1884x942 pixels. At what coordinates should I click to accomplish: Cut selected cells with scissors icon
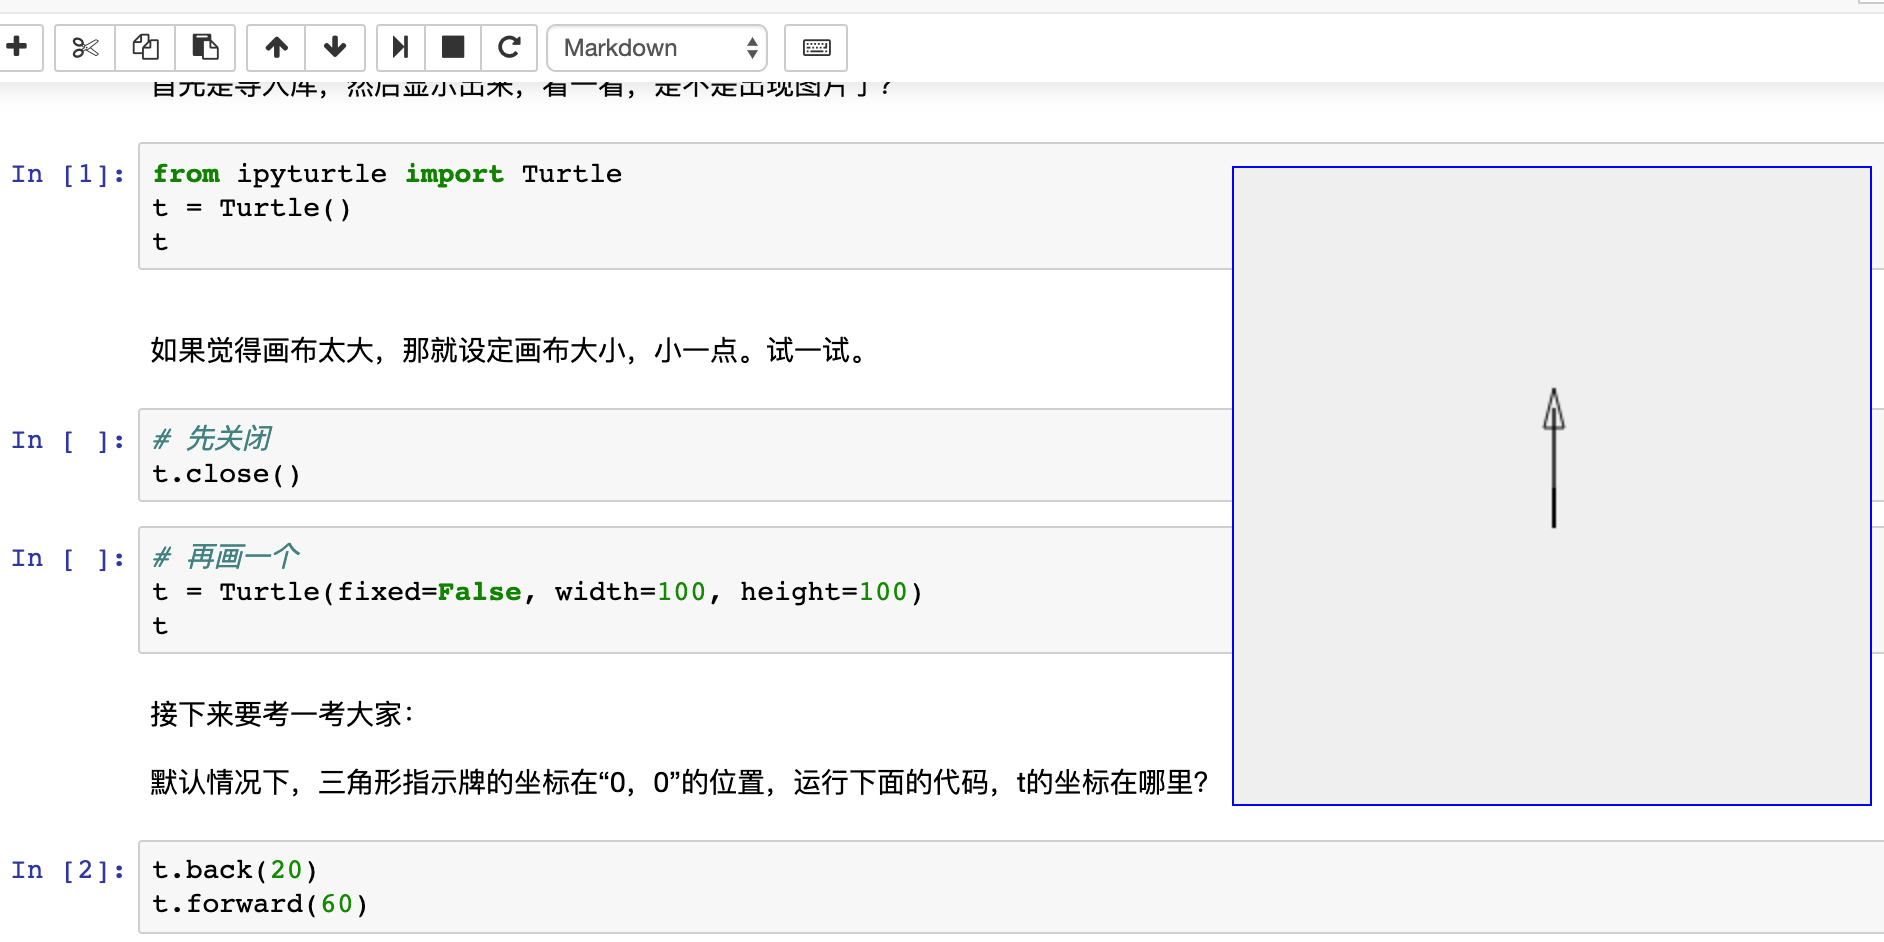tap(85, 47)
